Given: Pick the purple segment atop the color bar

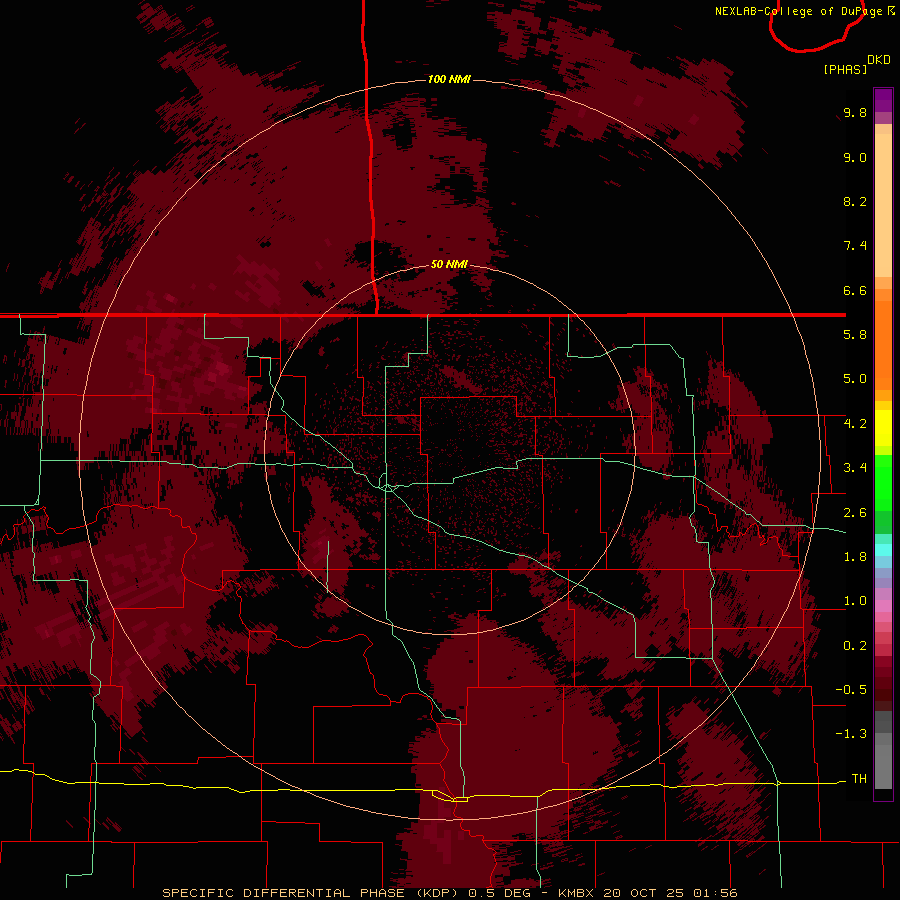Looking at the screenshot, I should pos(883,100).
